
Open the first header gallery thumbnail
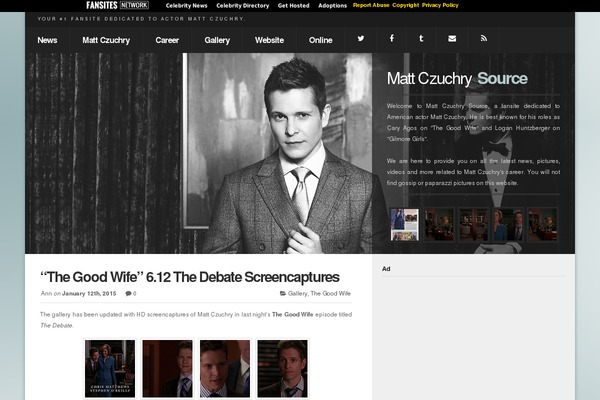404,225
